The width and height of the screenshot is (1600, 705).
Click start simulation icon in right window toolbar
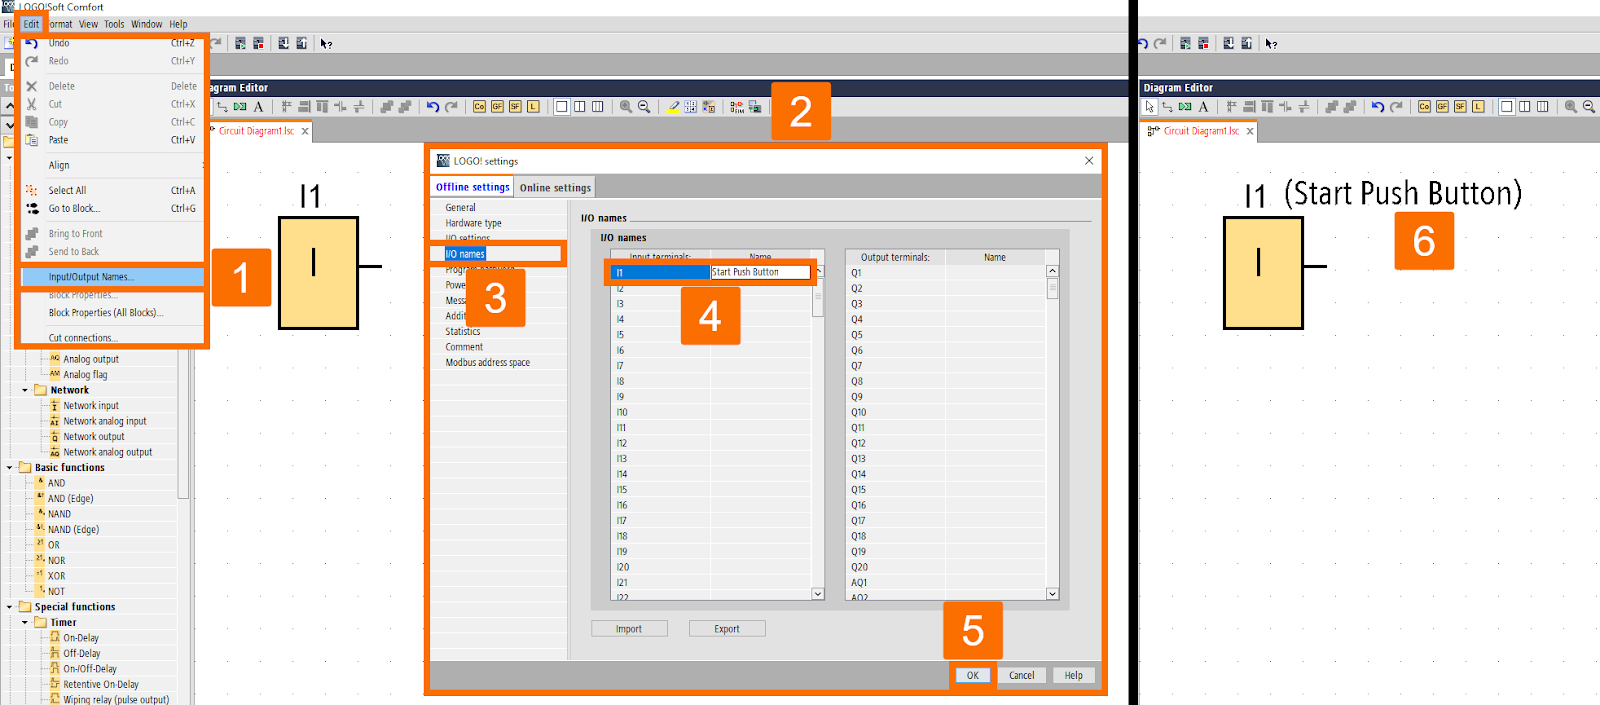(1185, 43)
